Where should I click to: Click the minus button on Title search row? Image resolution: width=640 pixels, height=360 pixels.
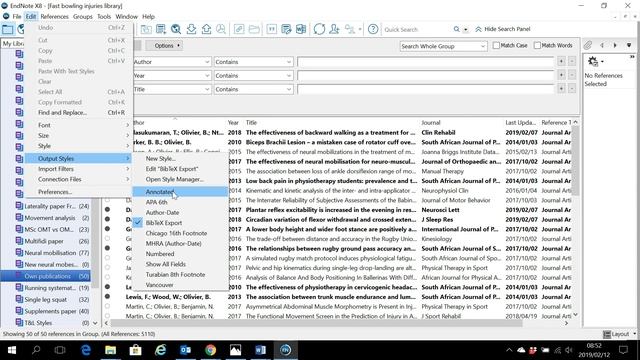pos(571,89)
